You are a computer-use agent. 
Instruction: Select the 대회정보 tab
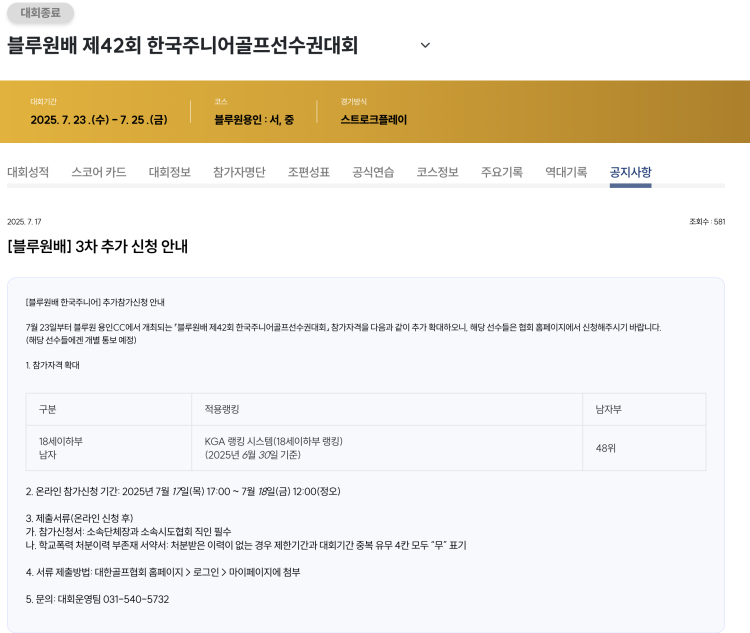click(x=170, y=172)
